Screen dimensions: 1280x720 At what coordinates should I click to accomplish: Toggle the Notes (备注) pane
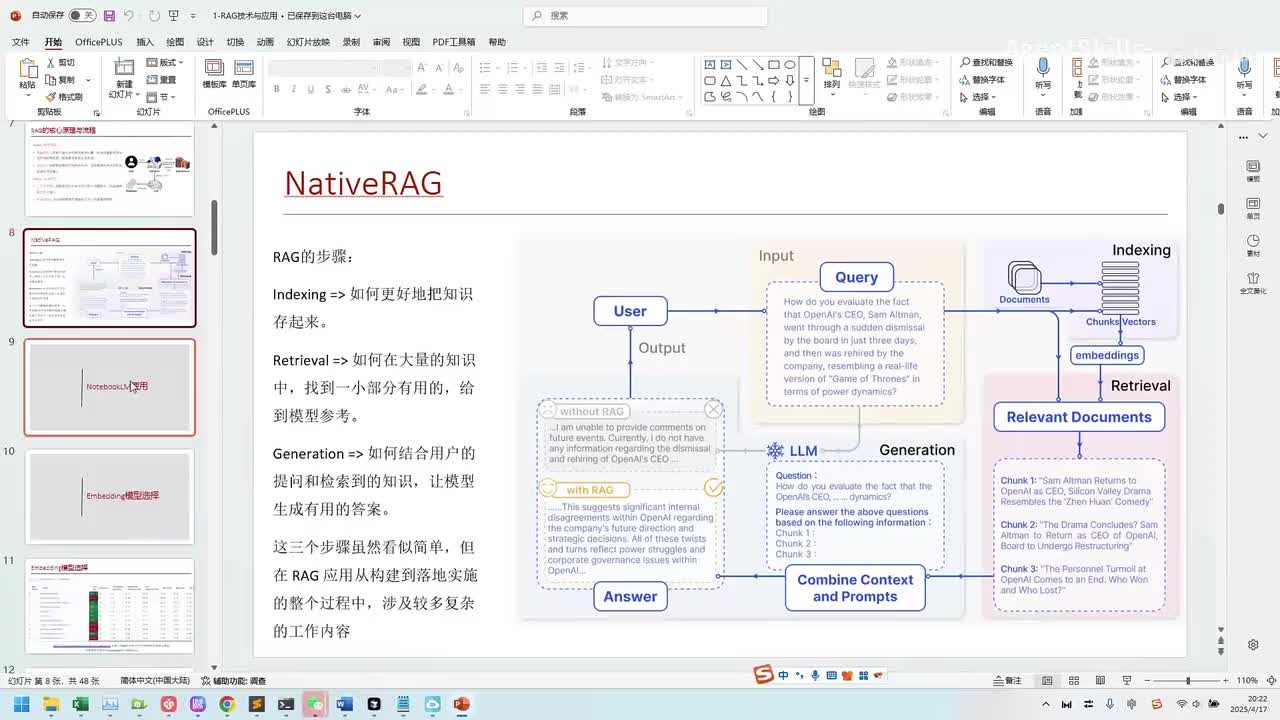pyautogui.click(x=1007, y=680)
